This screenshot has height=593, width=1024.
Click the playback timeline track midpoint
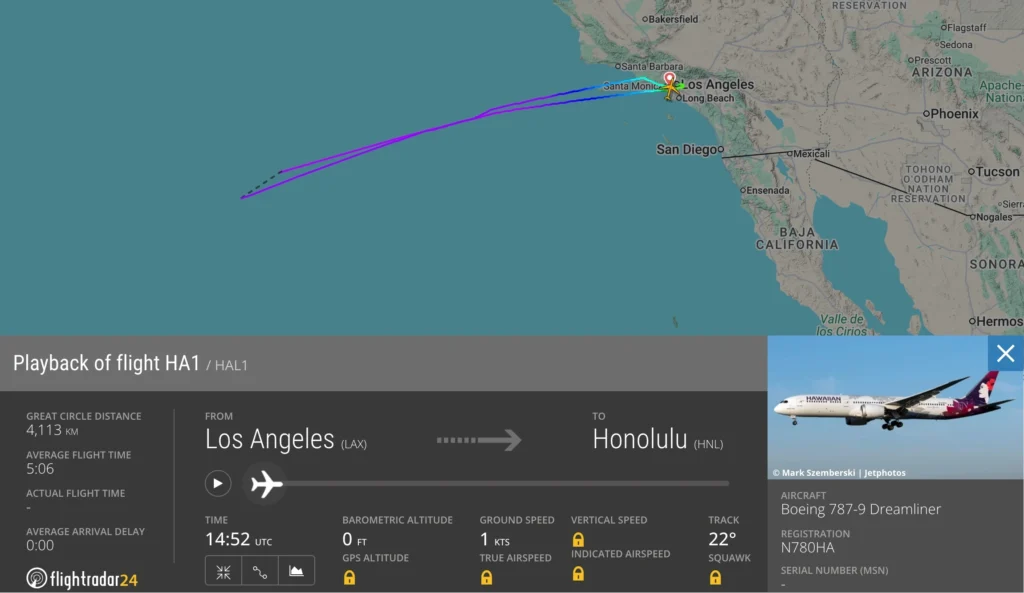[507, 483]
